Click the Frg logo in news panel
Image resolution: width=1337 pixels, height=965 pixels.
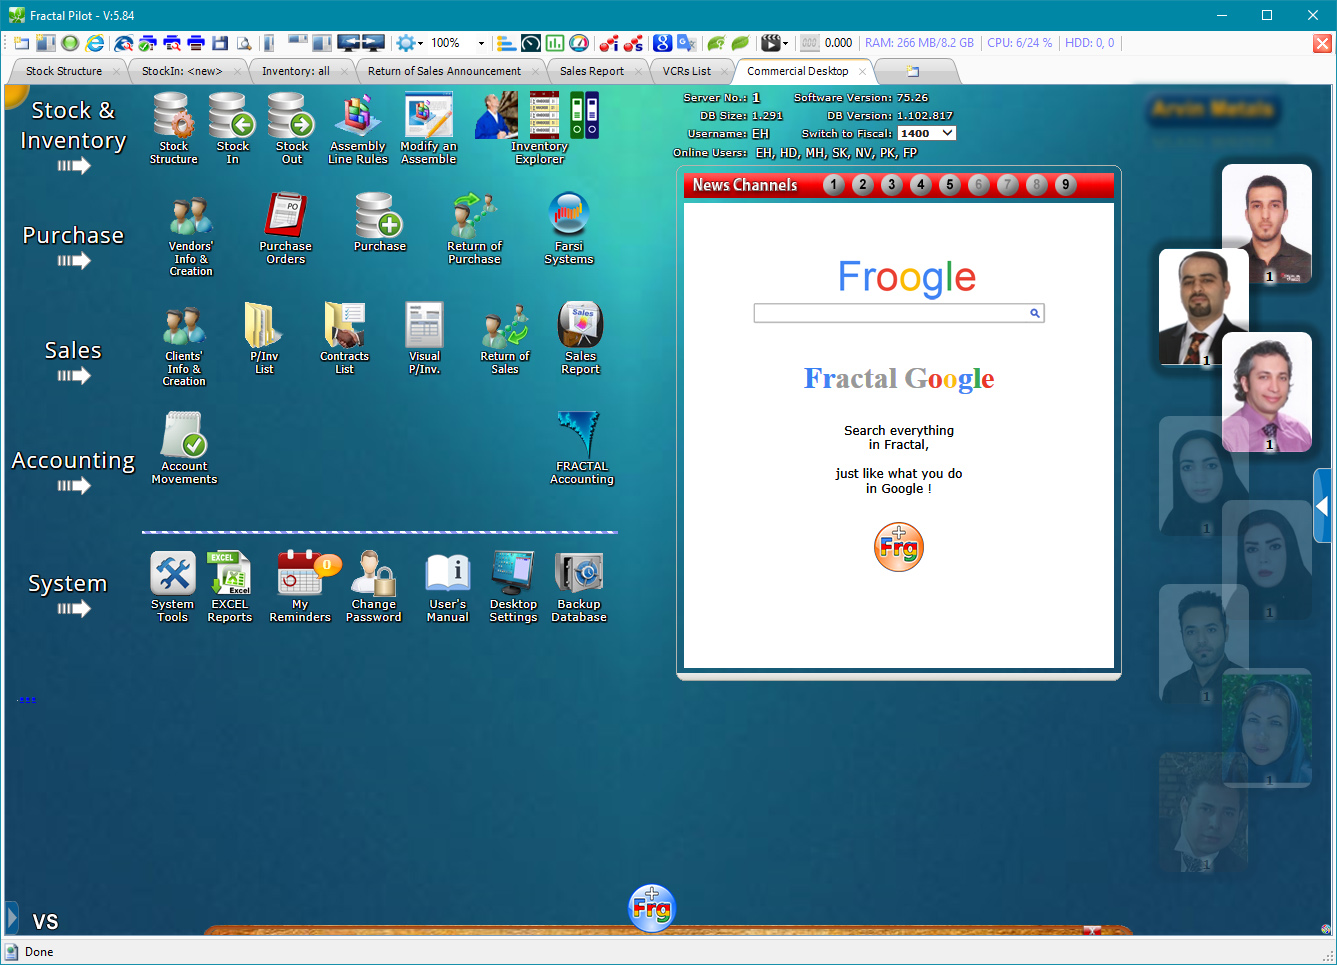click(x=899, y=547)
